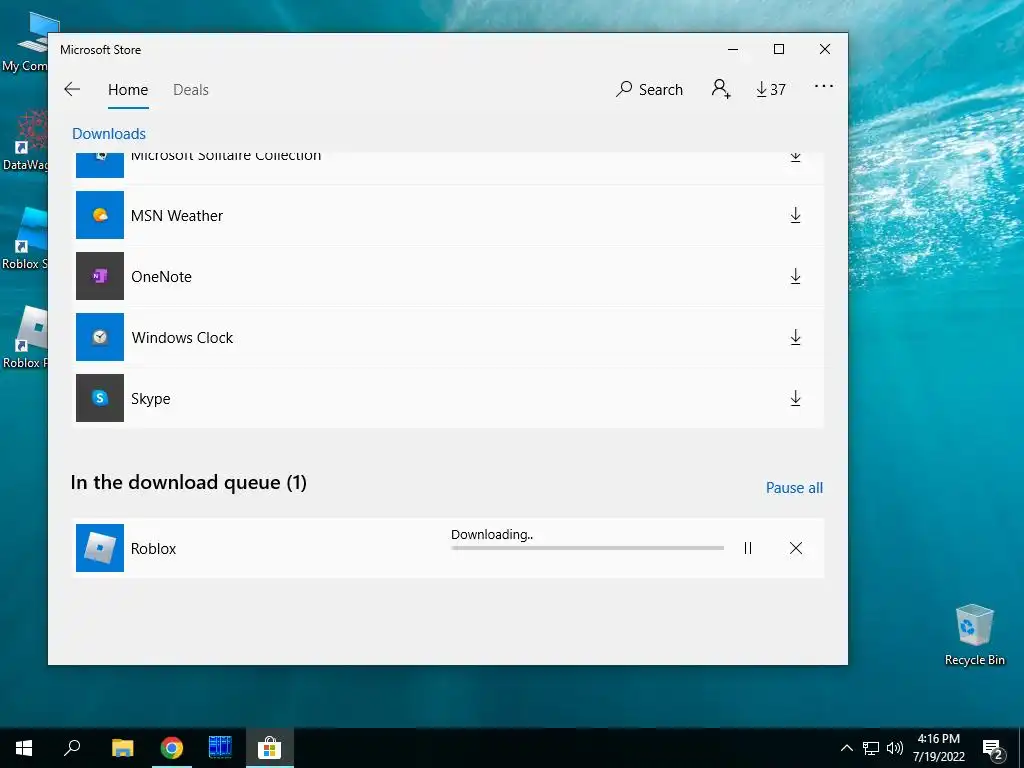The height and width of the screenshot is (768, 1024).
Task: Go back with the arrow button
Action: coord(72,89)
